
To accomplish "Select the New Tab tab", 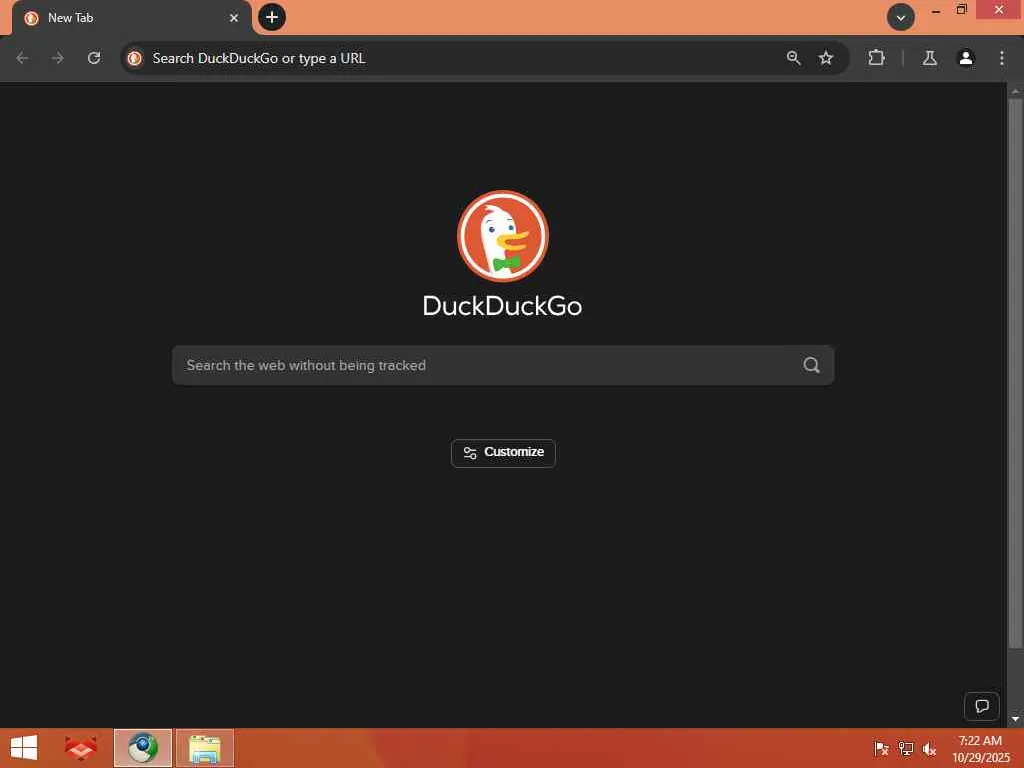I will (x=131, y=18).
